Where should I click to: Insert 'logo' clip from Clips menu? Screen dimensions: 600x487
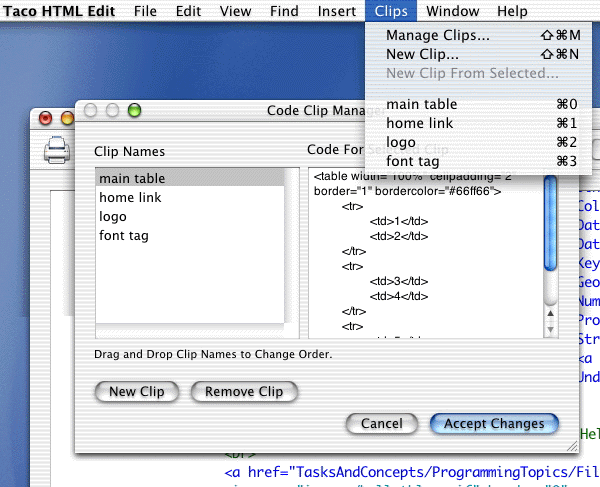coord(478,142)
